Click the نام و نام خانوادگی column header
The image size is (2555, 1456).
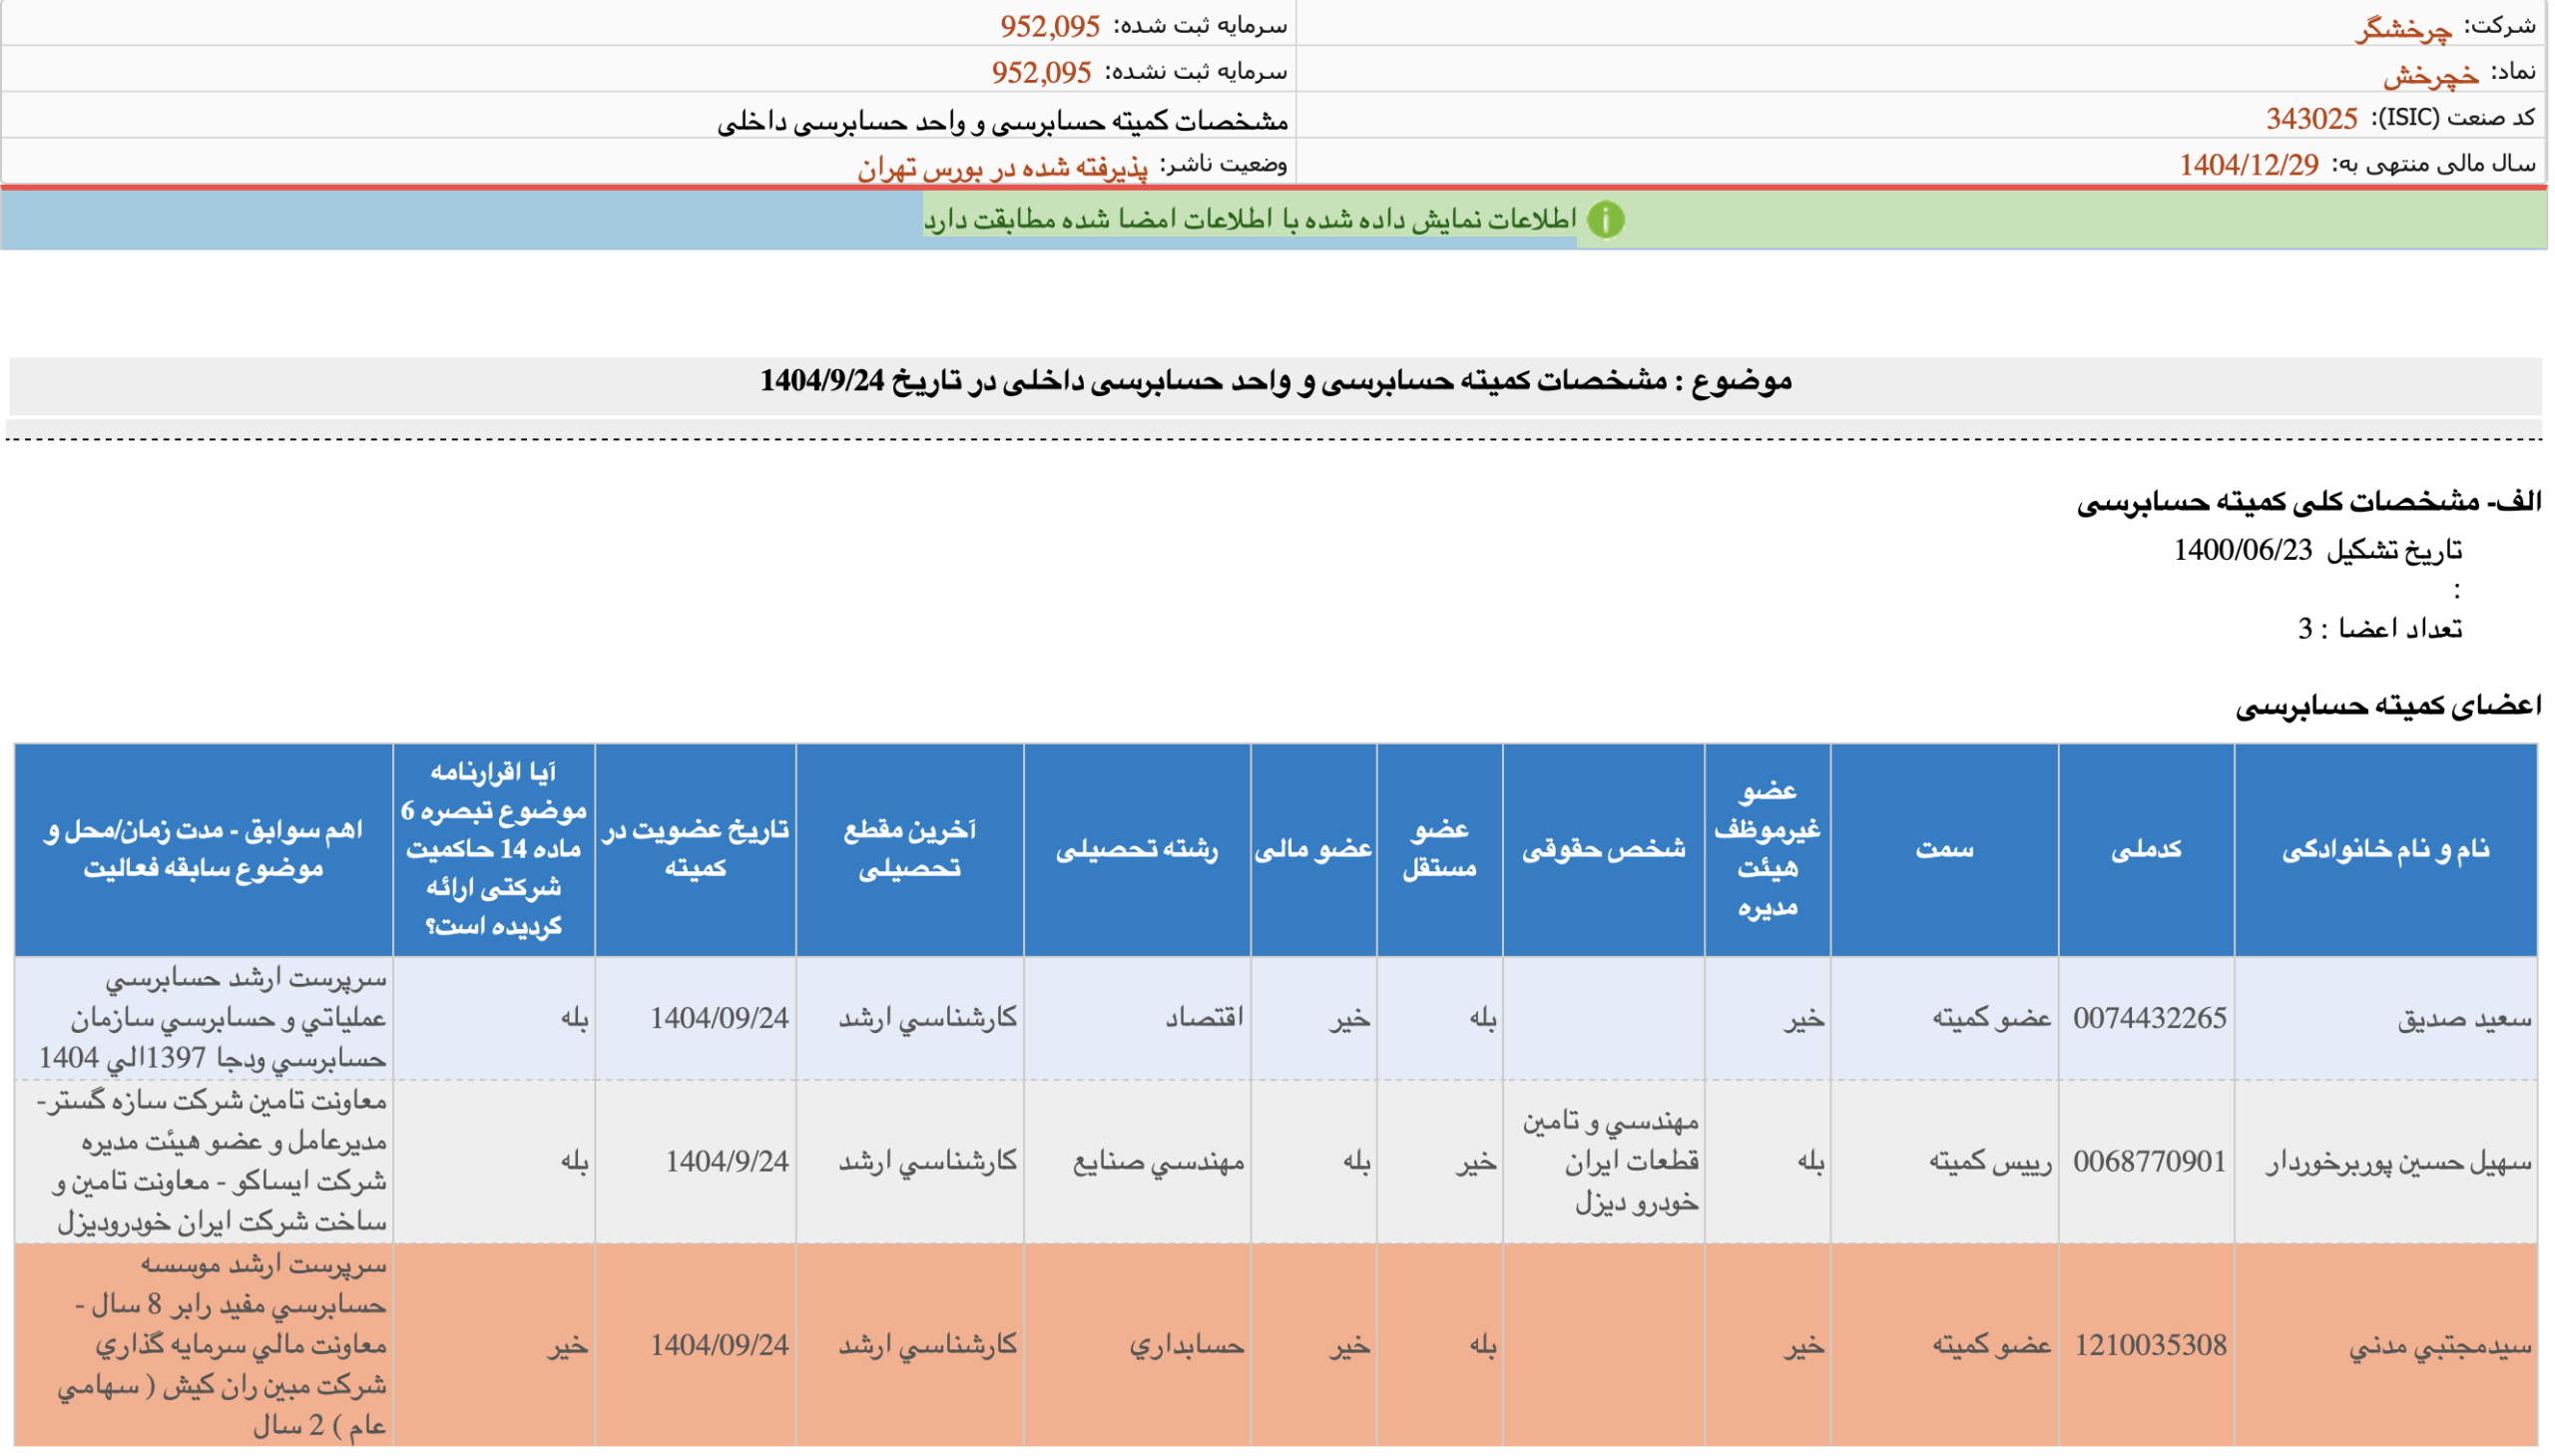2385,849
